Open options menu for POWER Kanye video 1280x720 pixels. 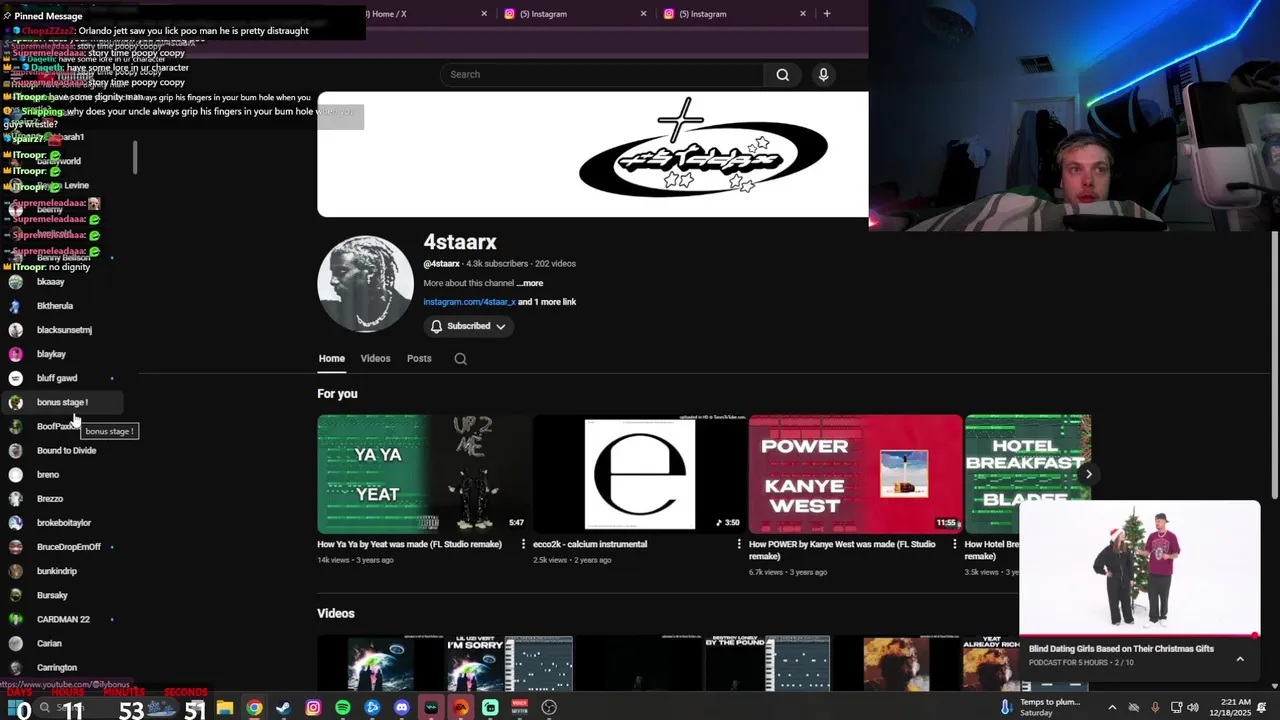pyautogui.click(x=954, y=544)
